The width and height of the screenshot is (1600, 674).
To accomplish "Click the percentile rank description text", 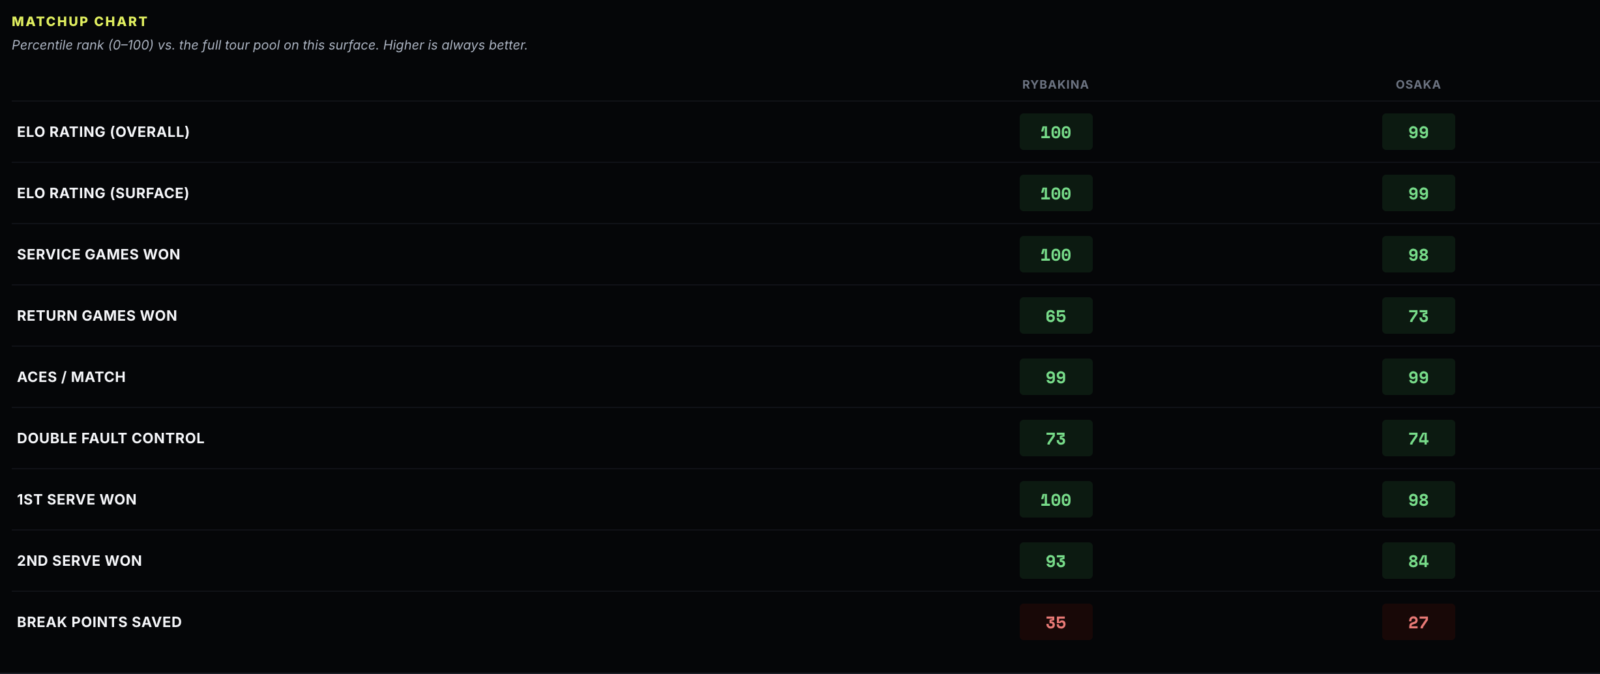I will 270,45.
